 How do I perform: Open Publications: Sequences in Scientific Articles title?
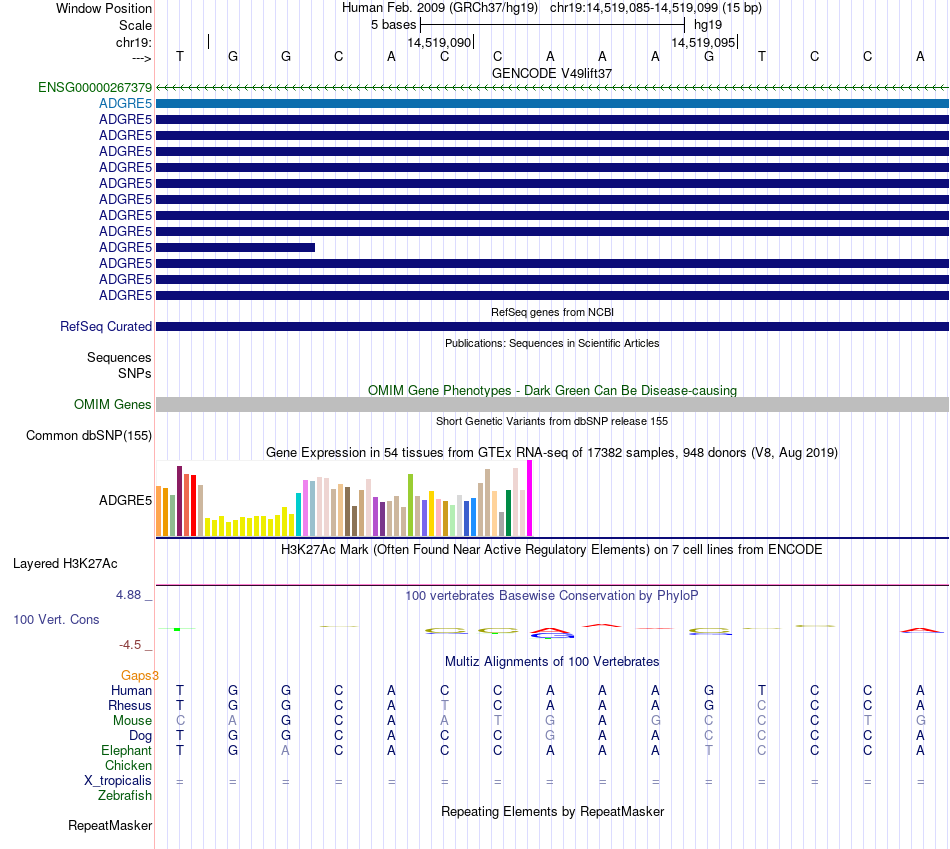click(552, 343)
